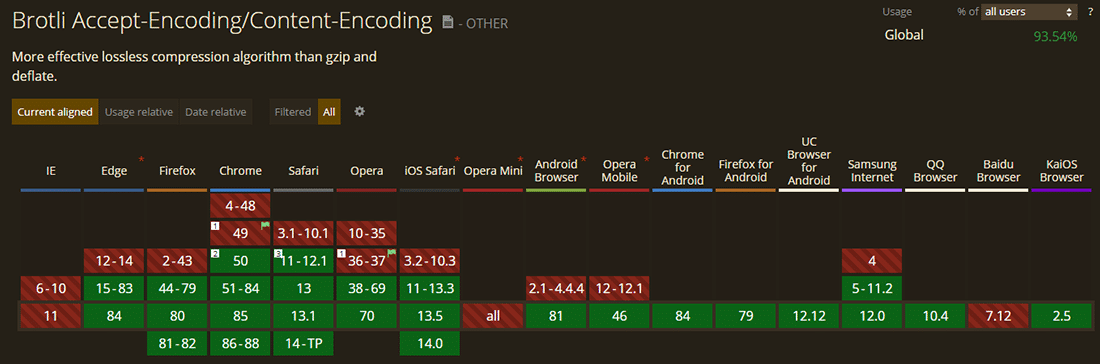Click the green flag on Chrome 49
The image size is (1100, 364).
[265, 226]
